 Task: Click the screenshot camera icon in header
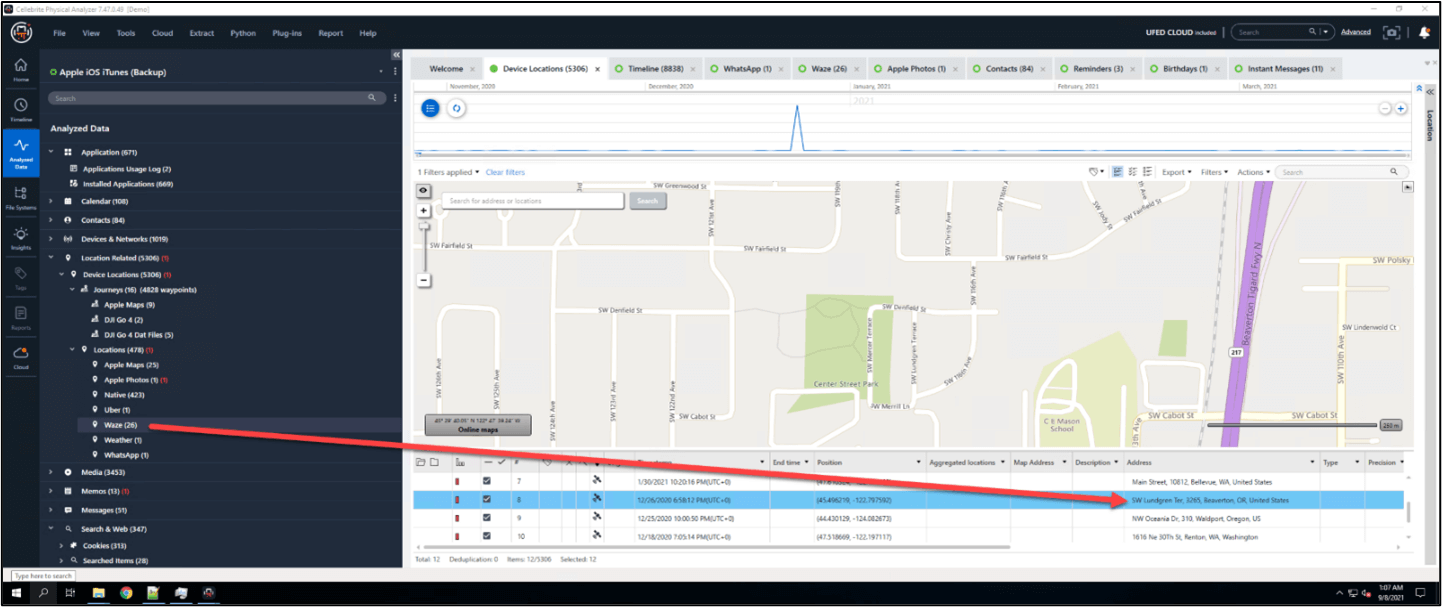(1391, 32)
